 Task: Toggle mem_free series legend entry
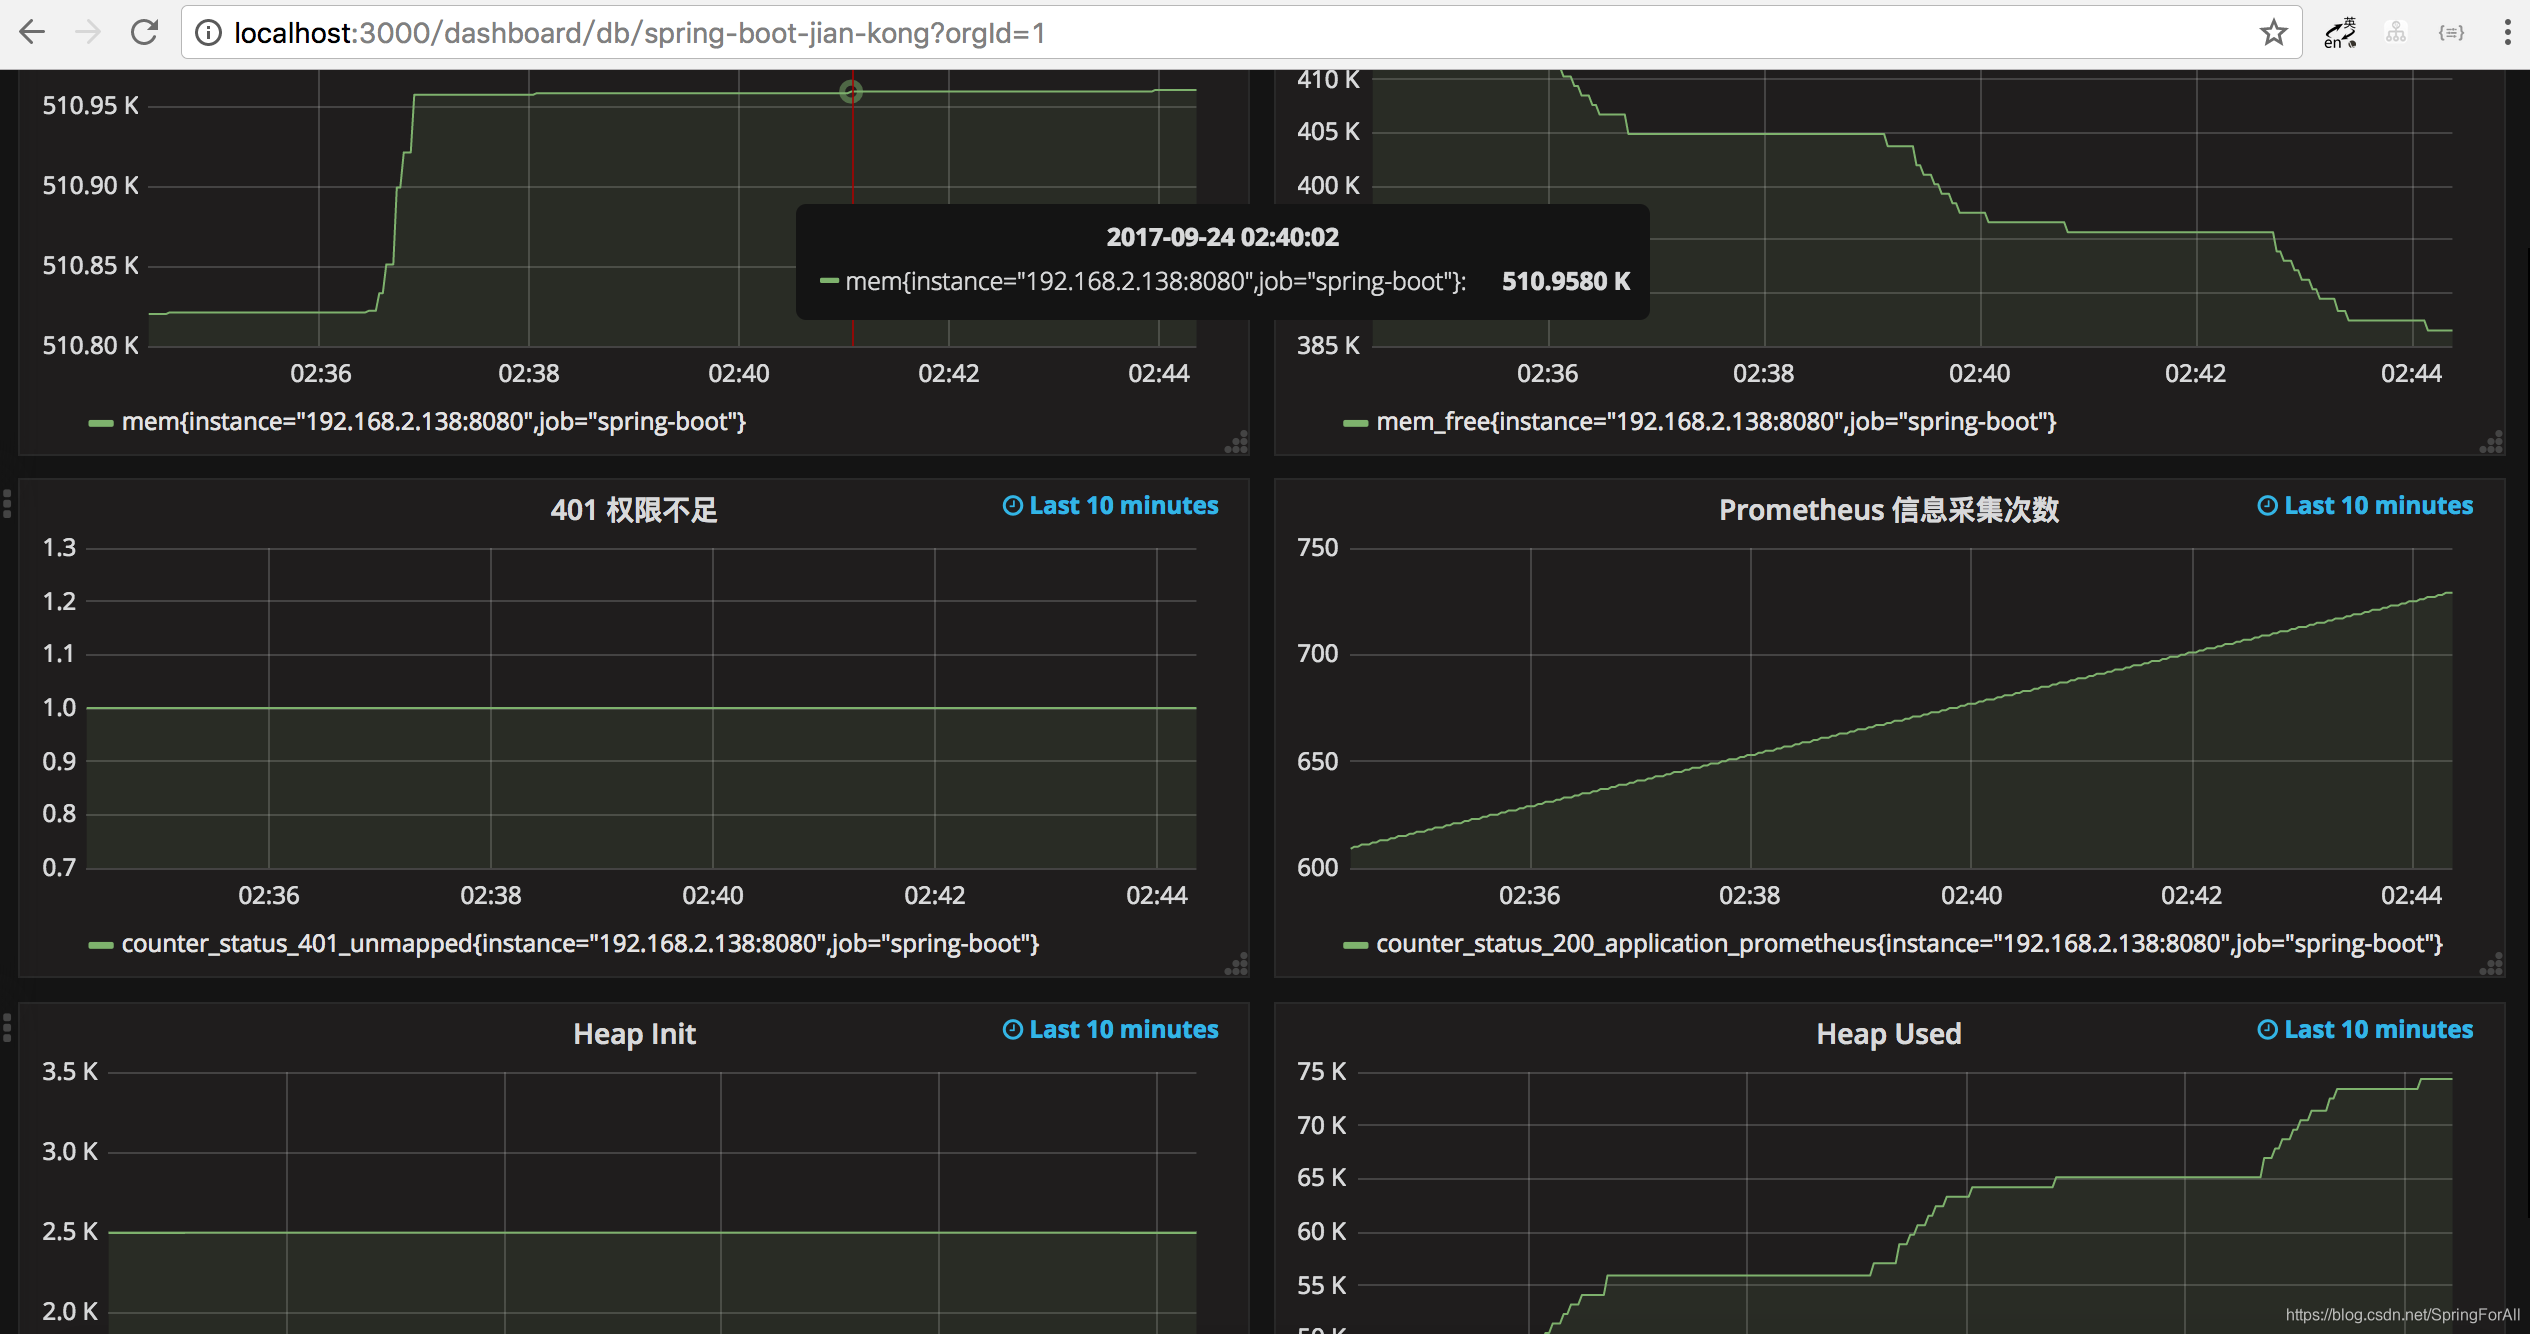[1715, 422]
